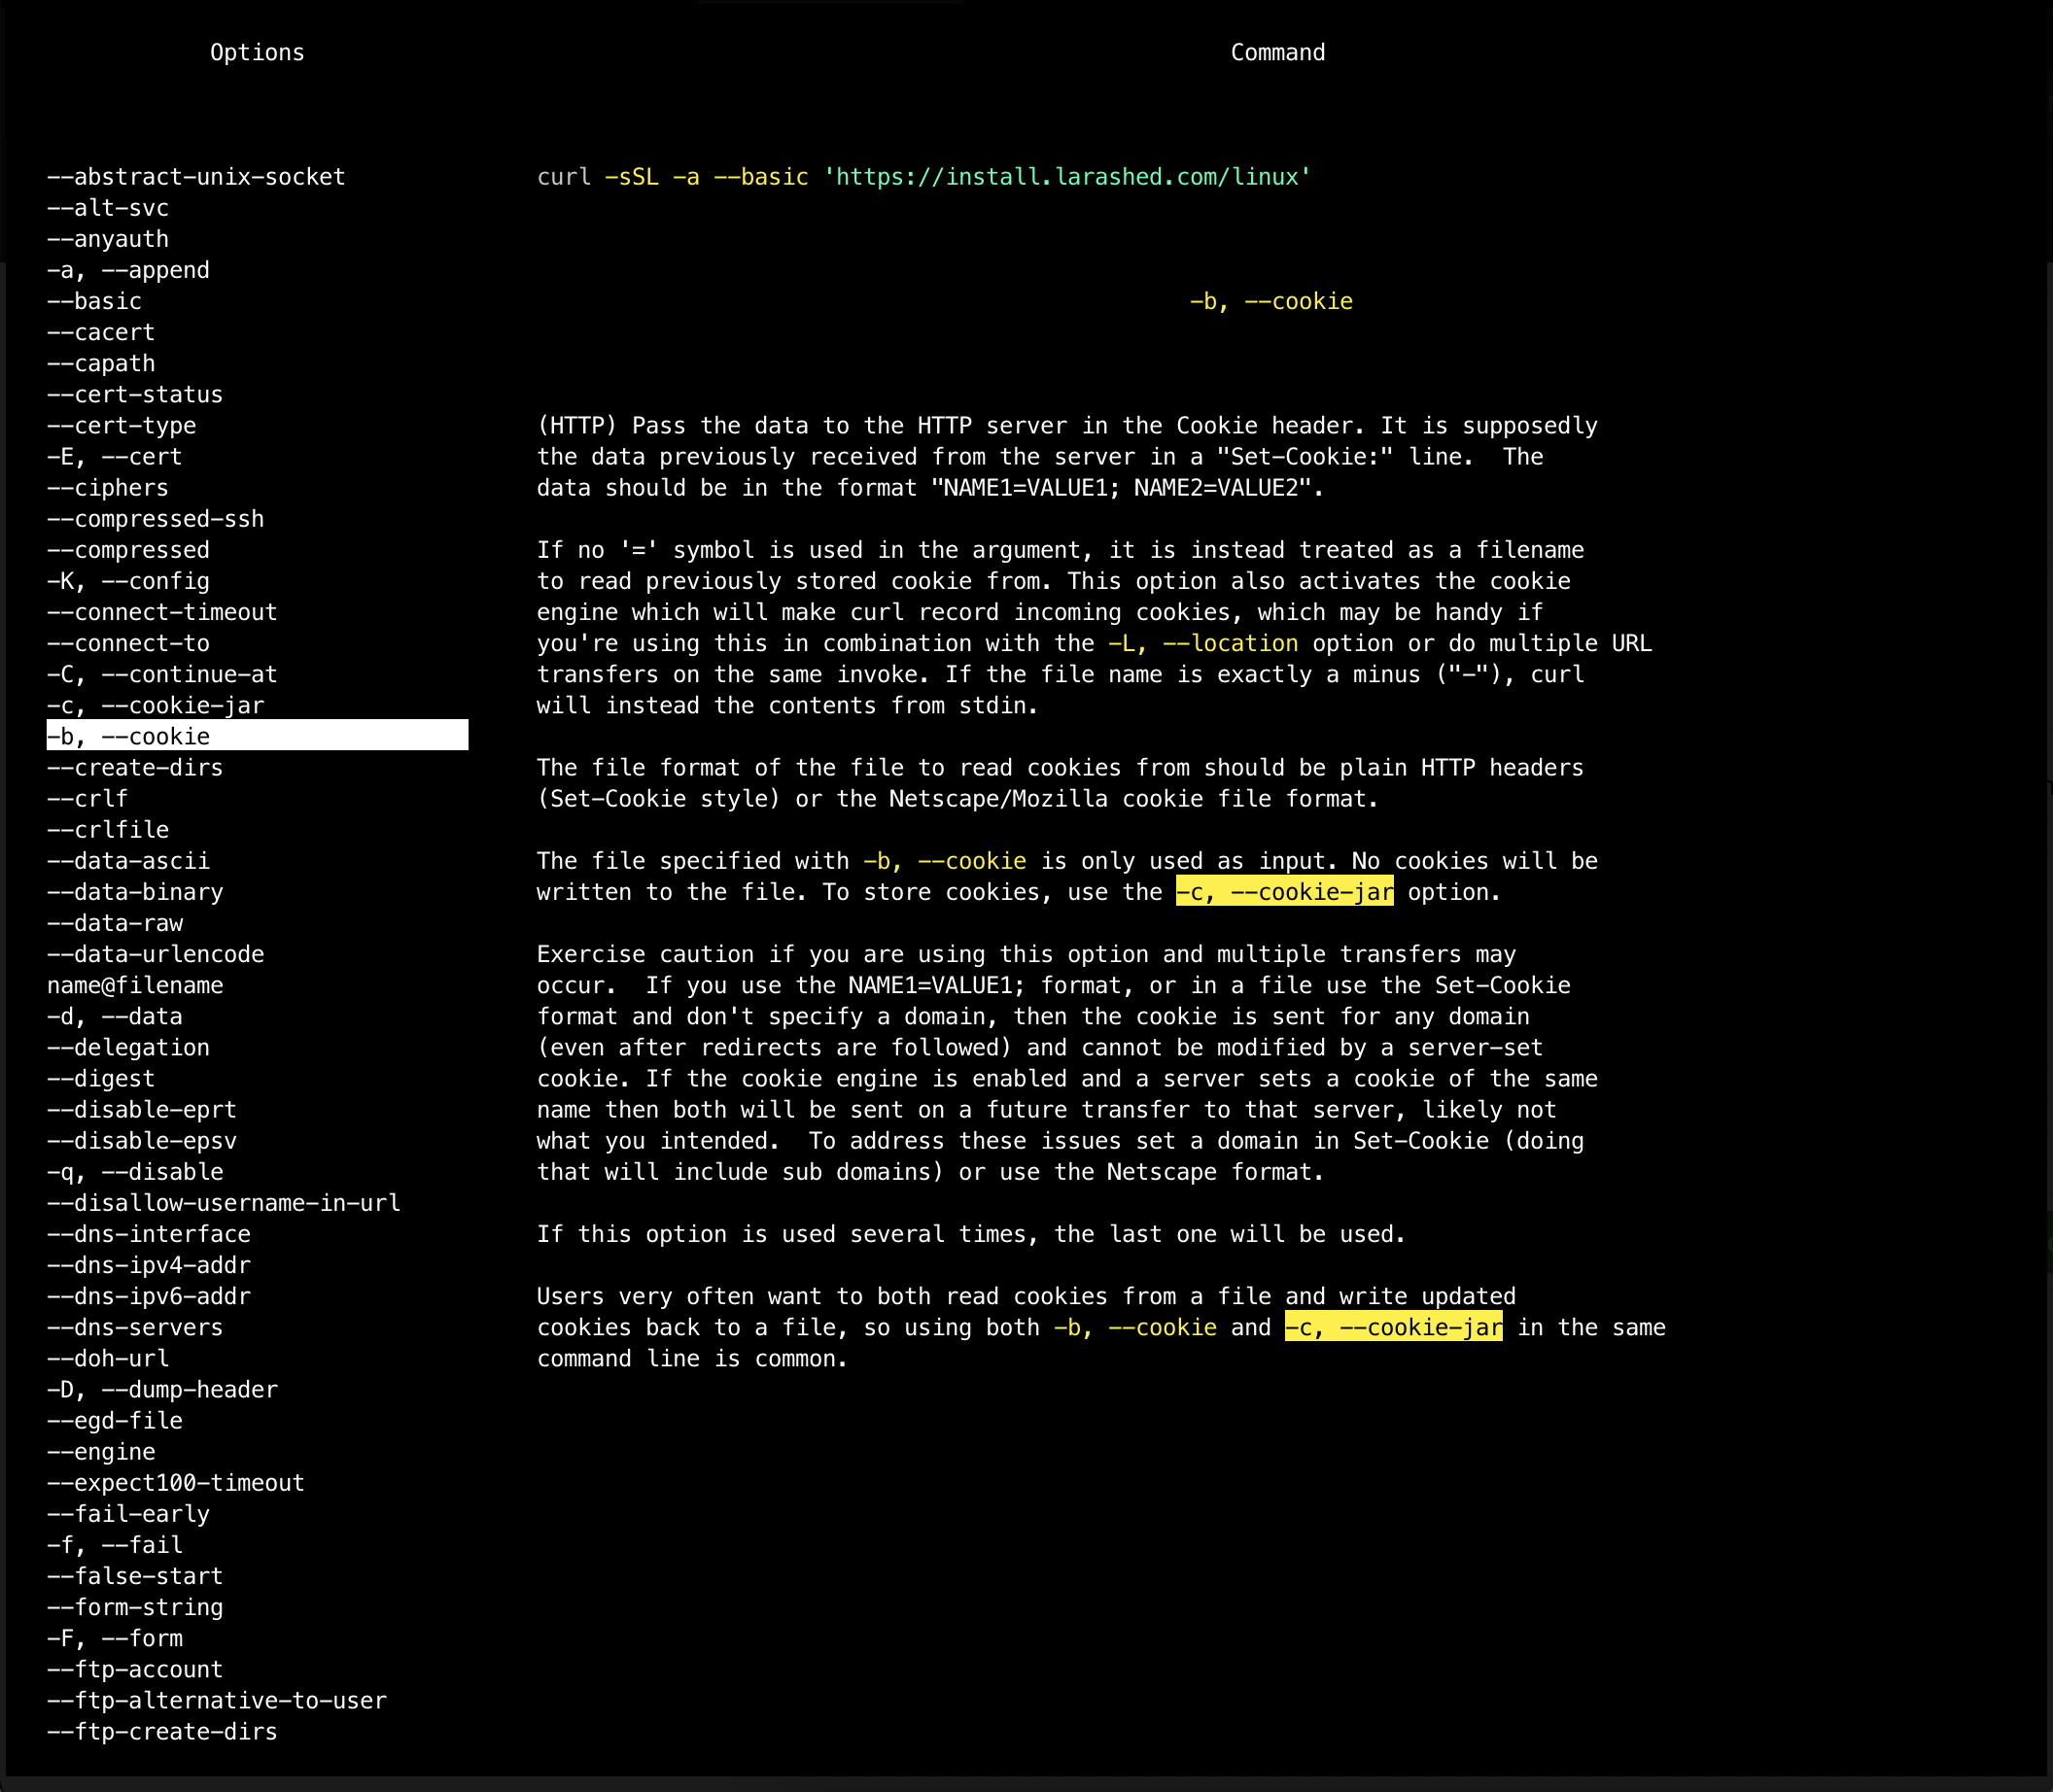Choose the --expect100-timeout option
Viewport: 2053px width, 1792px height.
[175, 1483]
